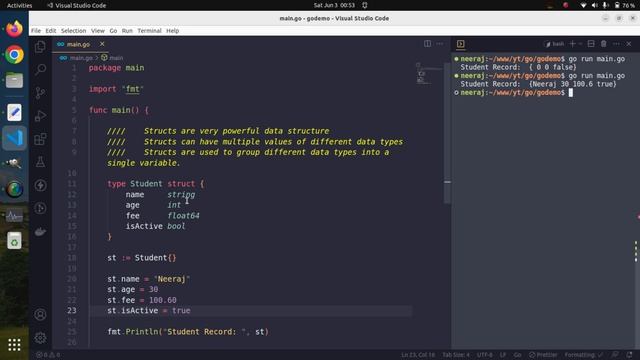Select the Terminal panel icon tab

click(460, 44)
